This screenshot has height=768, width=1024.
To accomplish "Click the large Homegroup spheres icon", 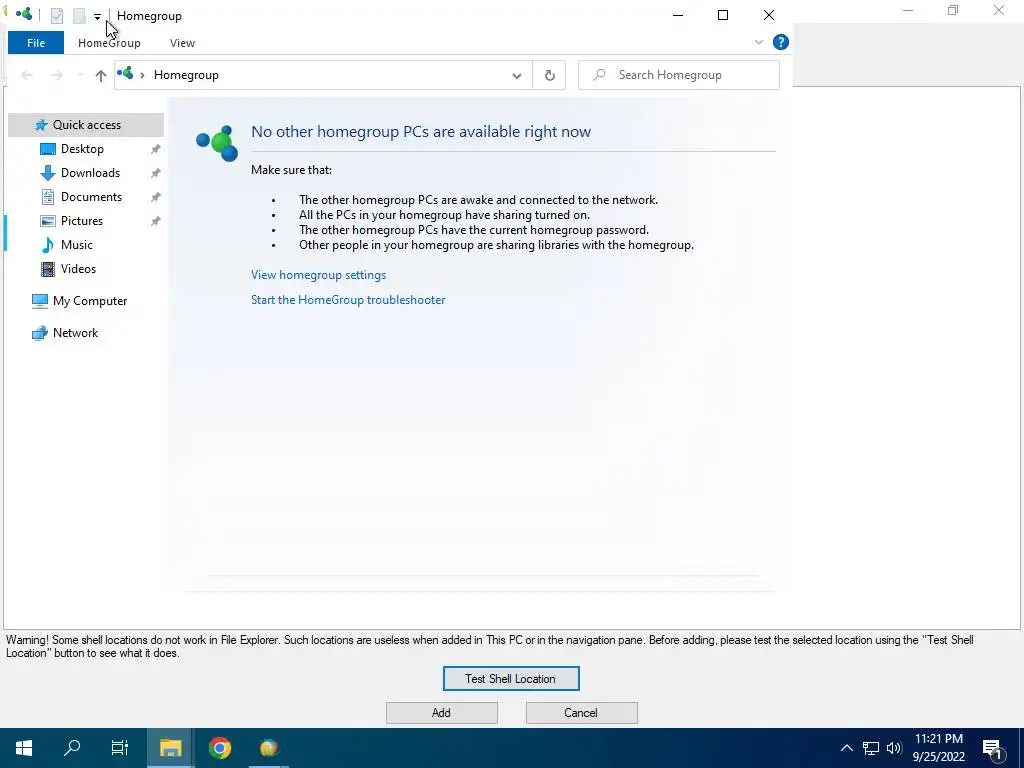I will pyautogui.click(x=217, y=143).
